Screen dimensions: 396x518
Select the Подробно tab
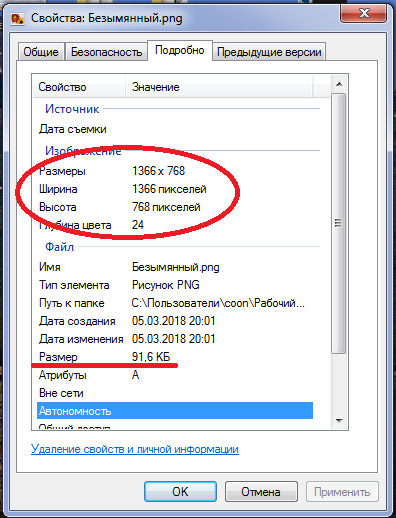pos(180,50)
